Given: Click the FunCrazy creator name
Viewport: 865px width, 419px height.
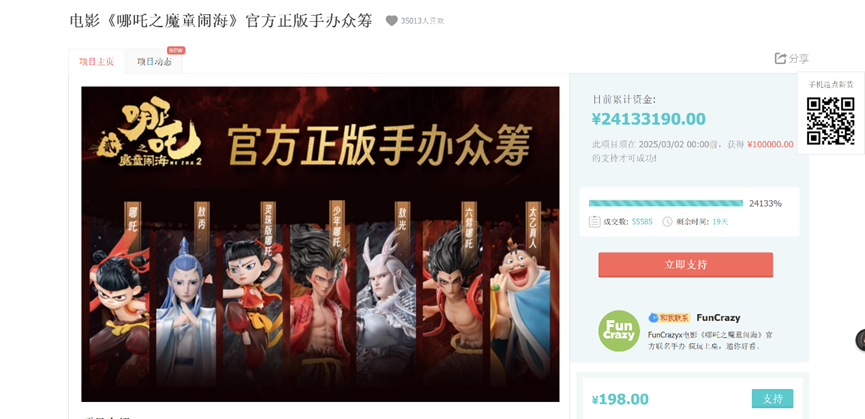Looking at the screenshot, I should click(718, 318).
